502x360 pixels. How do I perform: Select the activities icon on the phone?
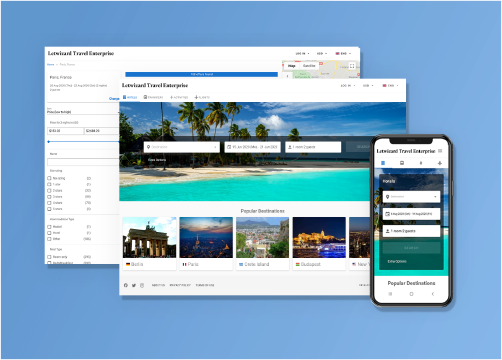click(421, 163)
